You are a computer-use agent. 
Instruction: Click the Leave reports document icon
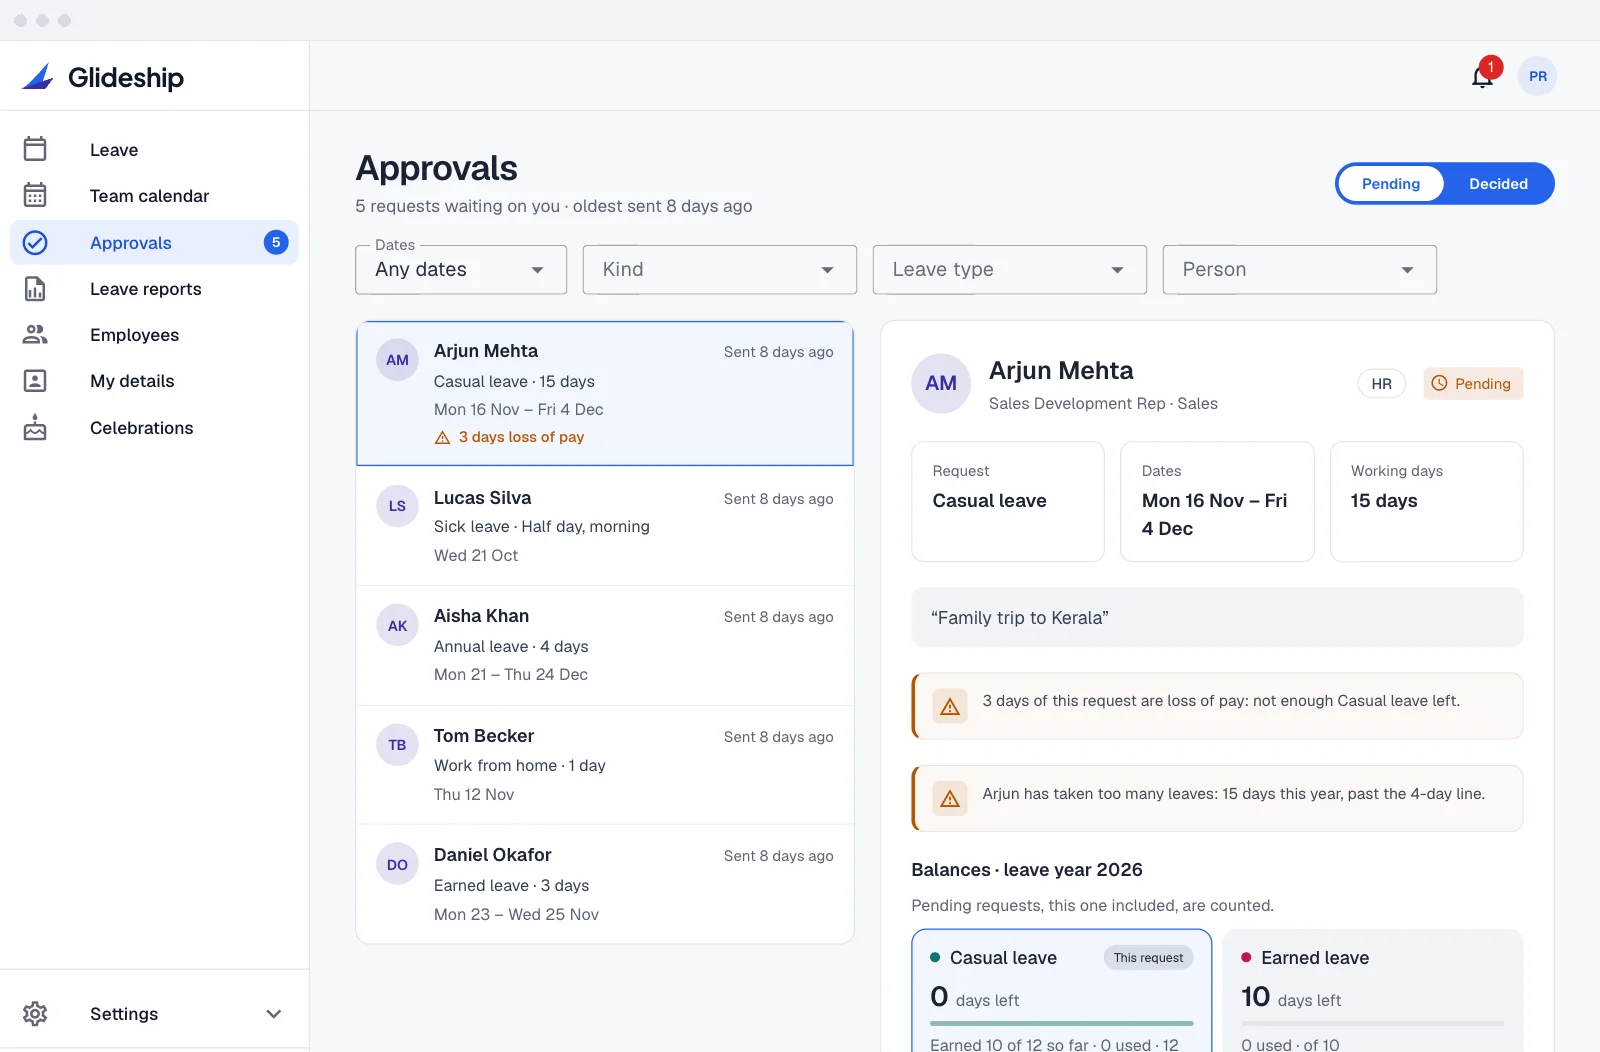(x=35, y=288)
